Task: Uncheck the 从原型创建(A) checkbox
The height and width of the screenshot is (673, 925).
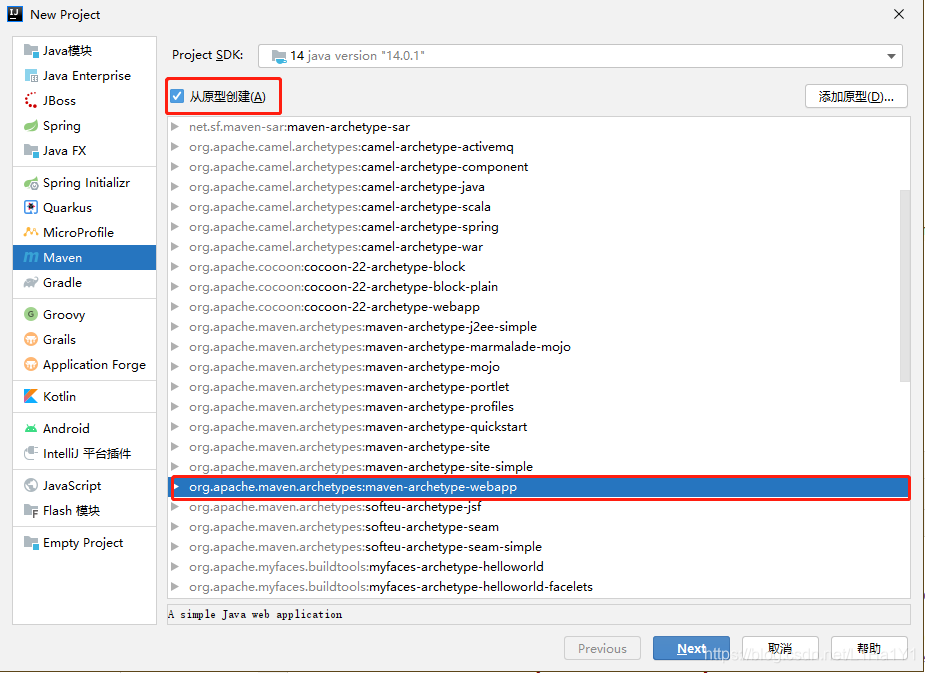Action: pyautogui.click(x=177, y=96)
